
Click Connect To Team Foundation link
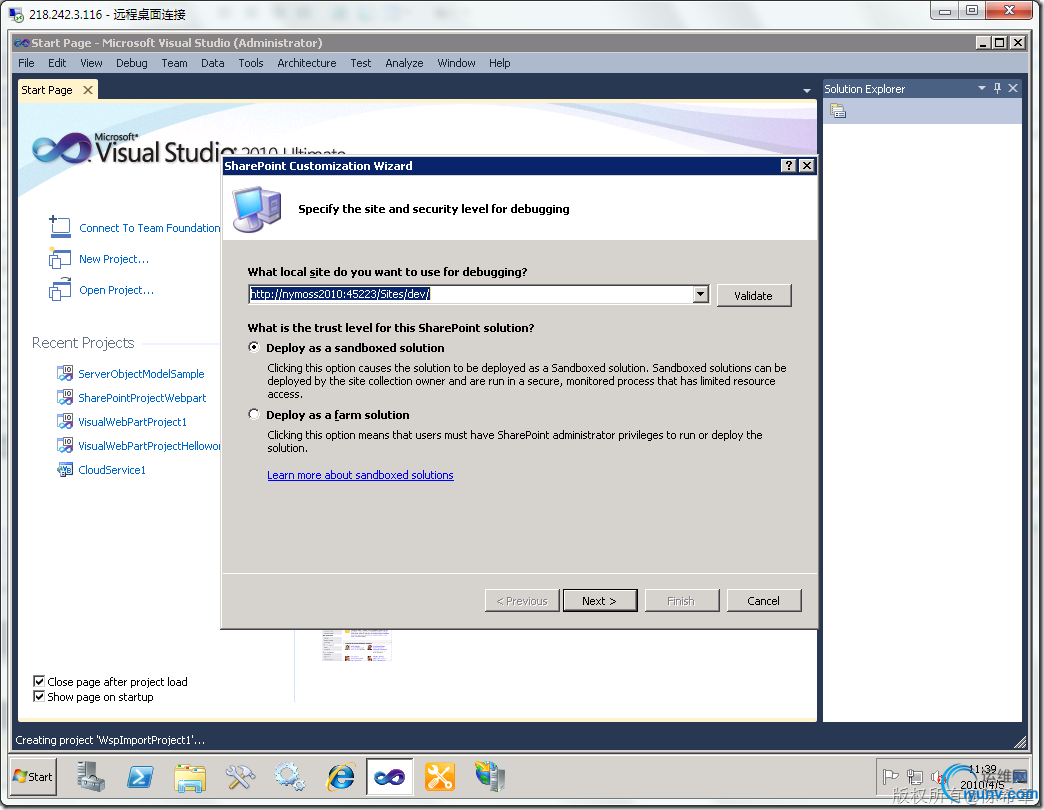[x=150, y=228]
